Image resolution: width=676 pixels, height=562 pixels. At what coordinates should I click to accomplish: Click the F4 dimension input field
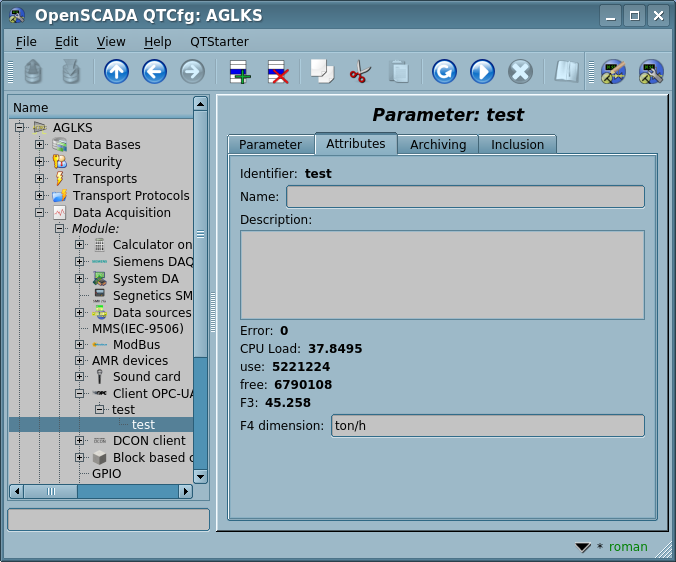pos(487,426)
